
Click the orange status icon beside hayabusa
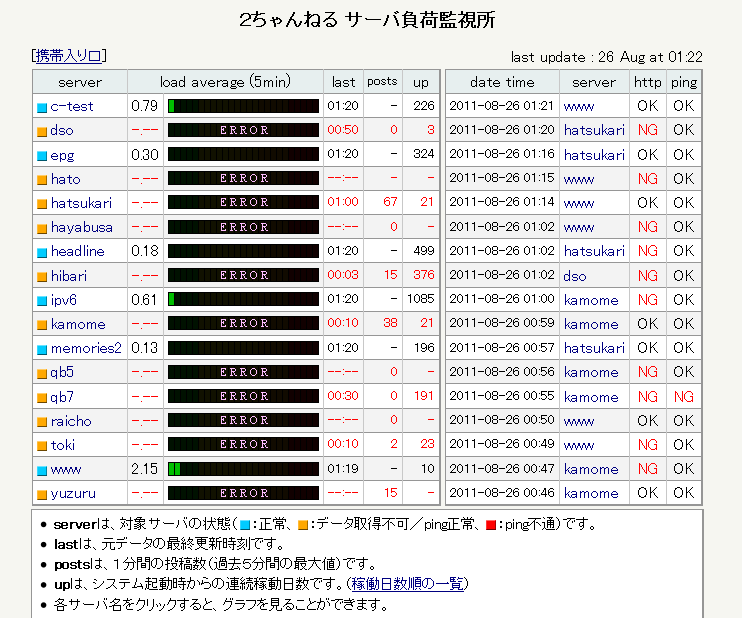[x=42, y=229]
